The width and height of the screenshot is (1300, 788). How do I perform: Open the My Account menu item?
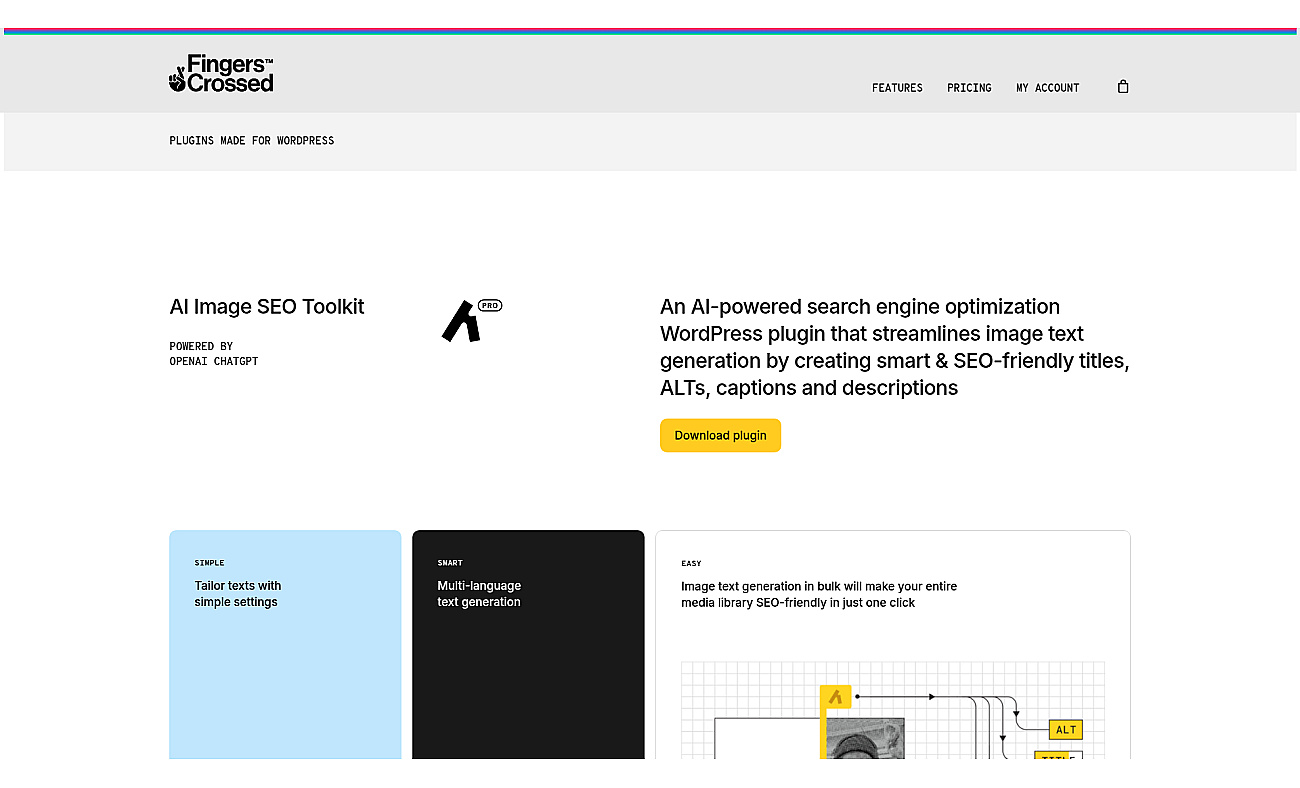tap(1048, 88)
